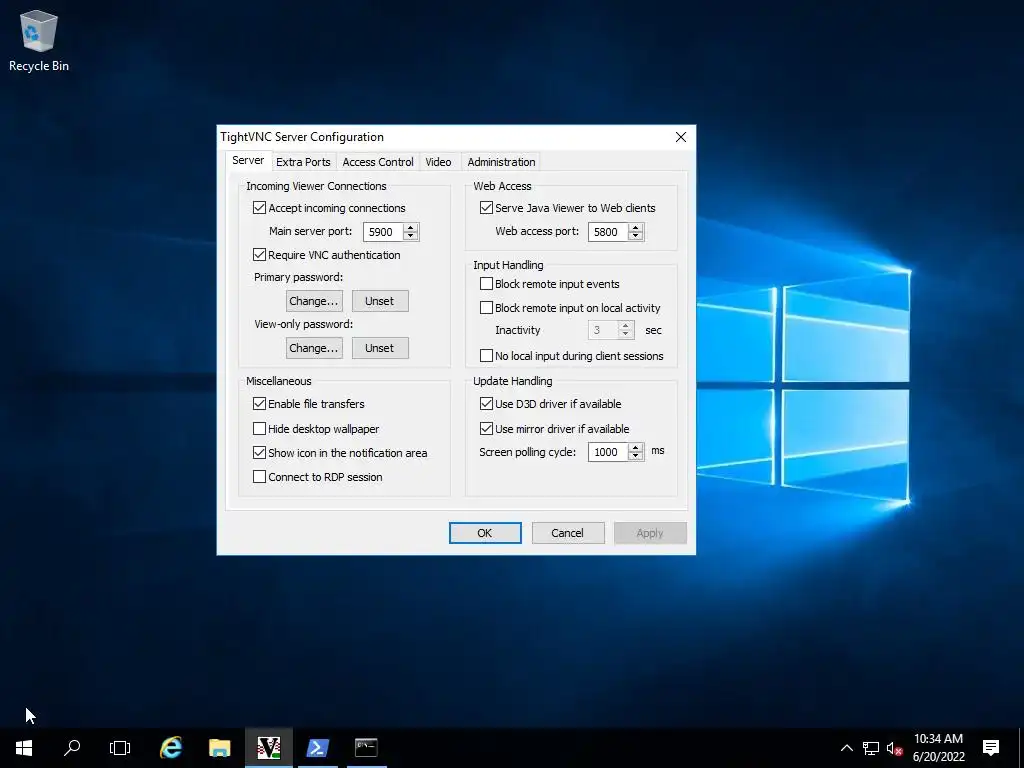1024x768 pixels.
Task: Increase the web access port value
Action: (635, 227)
